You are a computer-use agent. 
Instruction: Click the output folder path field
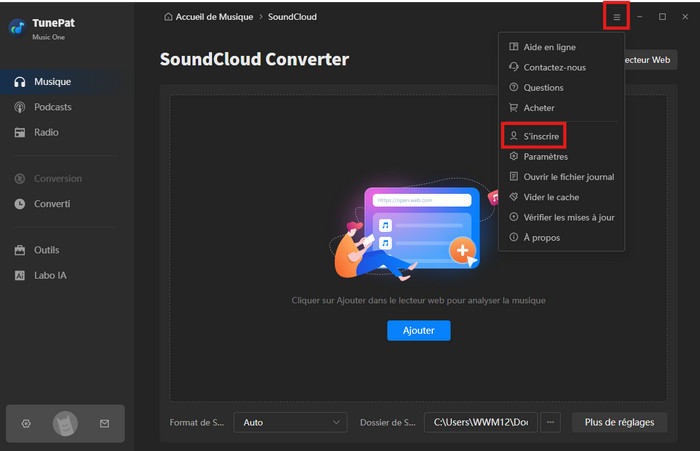[481, 422]
